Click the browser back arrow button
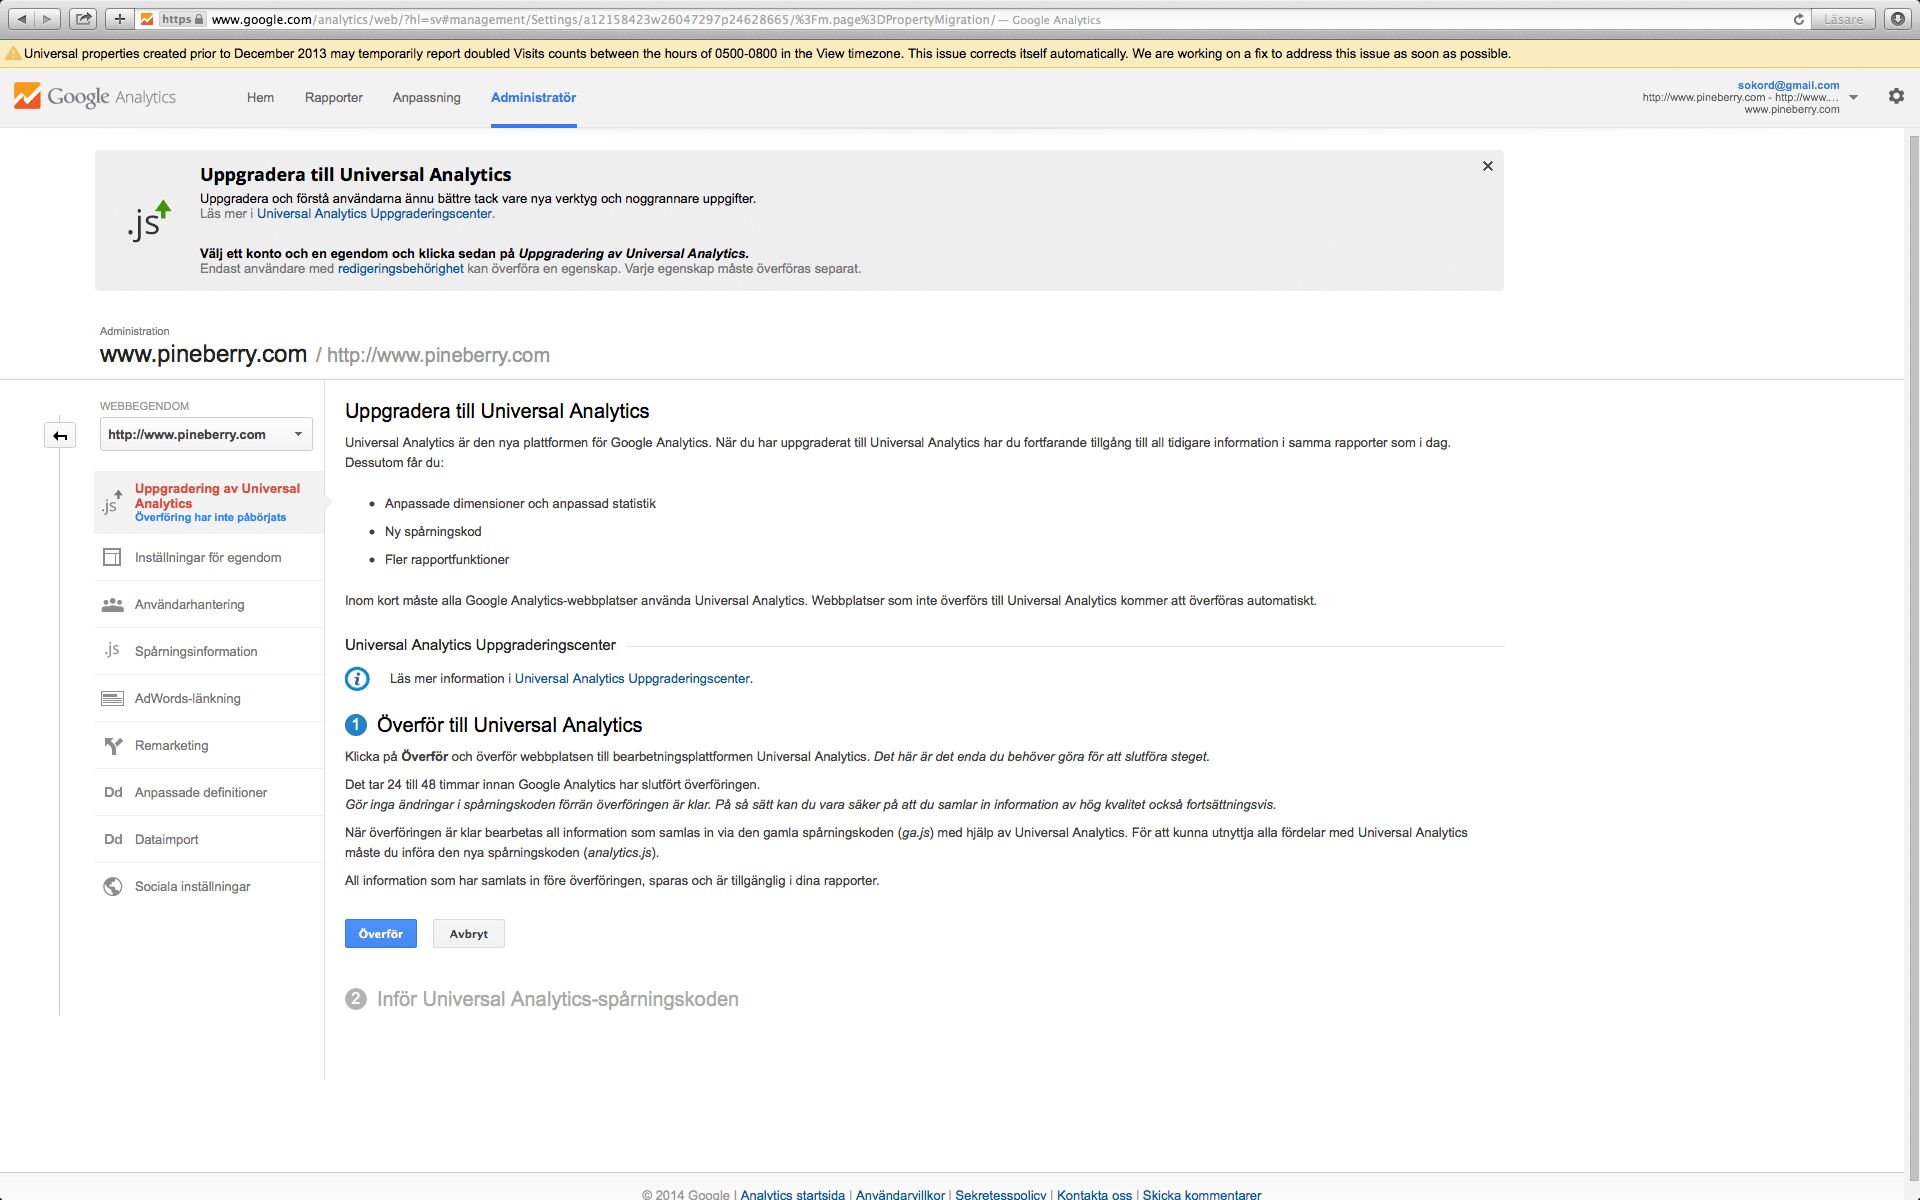The image size is (1920, 1200). click(22, 19)
